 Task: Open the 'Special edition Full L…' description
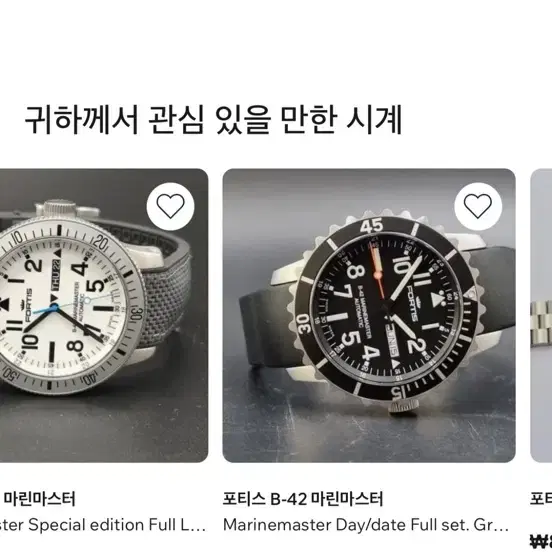pos(103,525)
